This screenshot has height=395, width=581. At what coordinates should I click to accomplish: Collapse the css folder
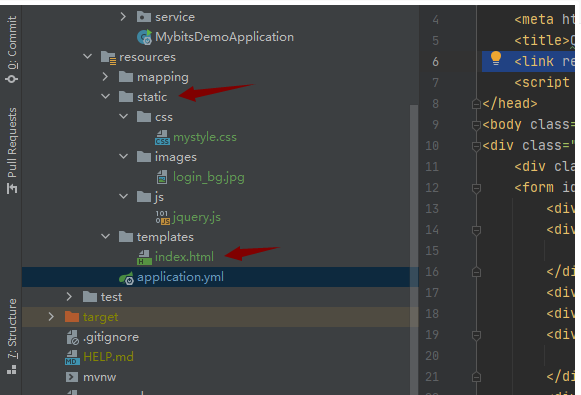(x=123, y=117)
